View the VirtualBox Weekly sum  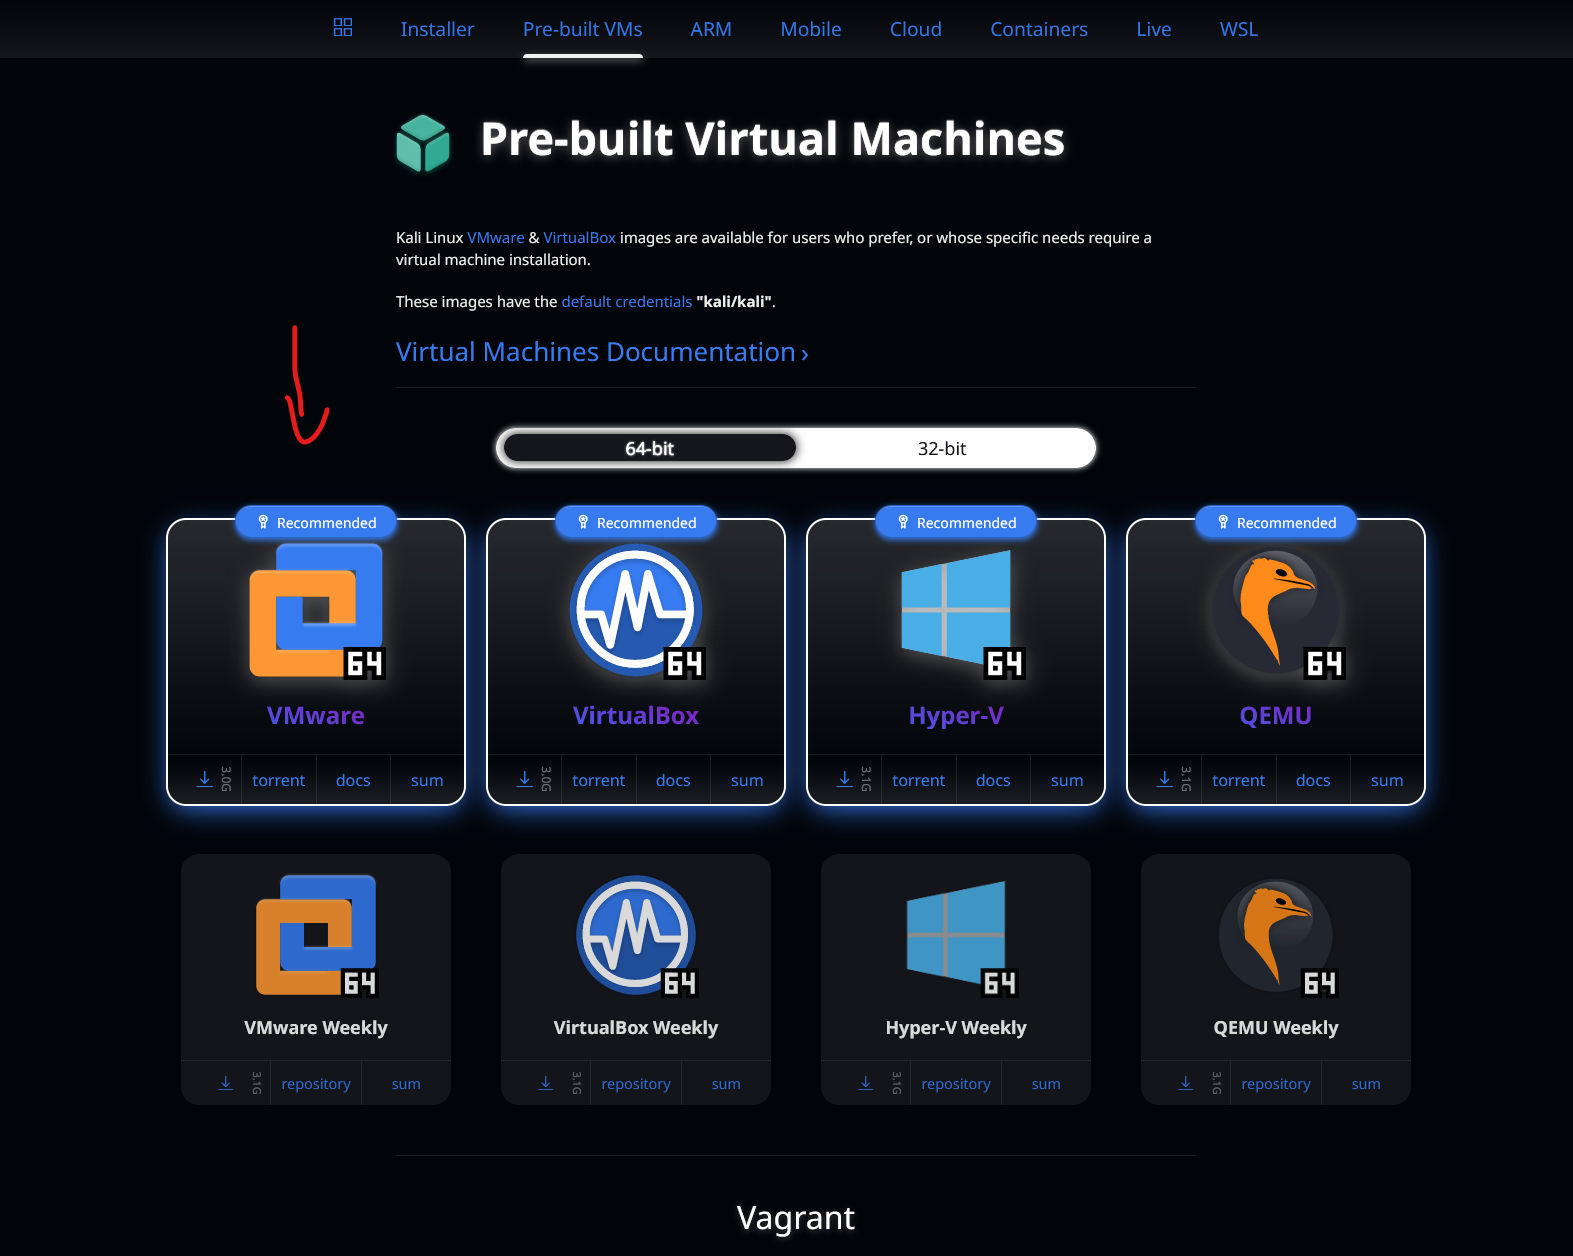click(726, 1084)
